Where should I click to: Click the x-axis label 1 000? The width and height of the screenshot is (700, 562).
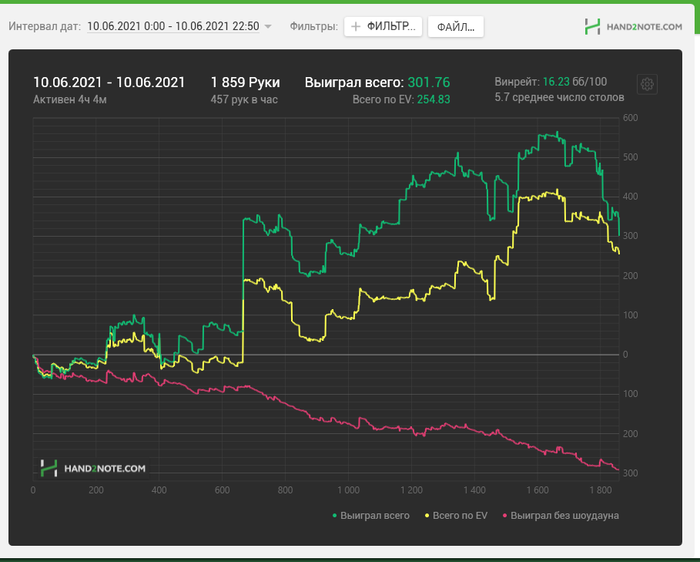pyautogui.click(x=348, y=490)
